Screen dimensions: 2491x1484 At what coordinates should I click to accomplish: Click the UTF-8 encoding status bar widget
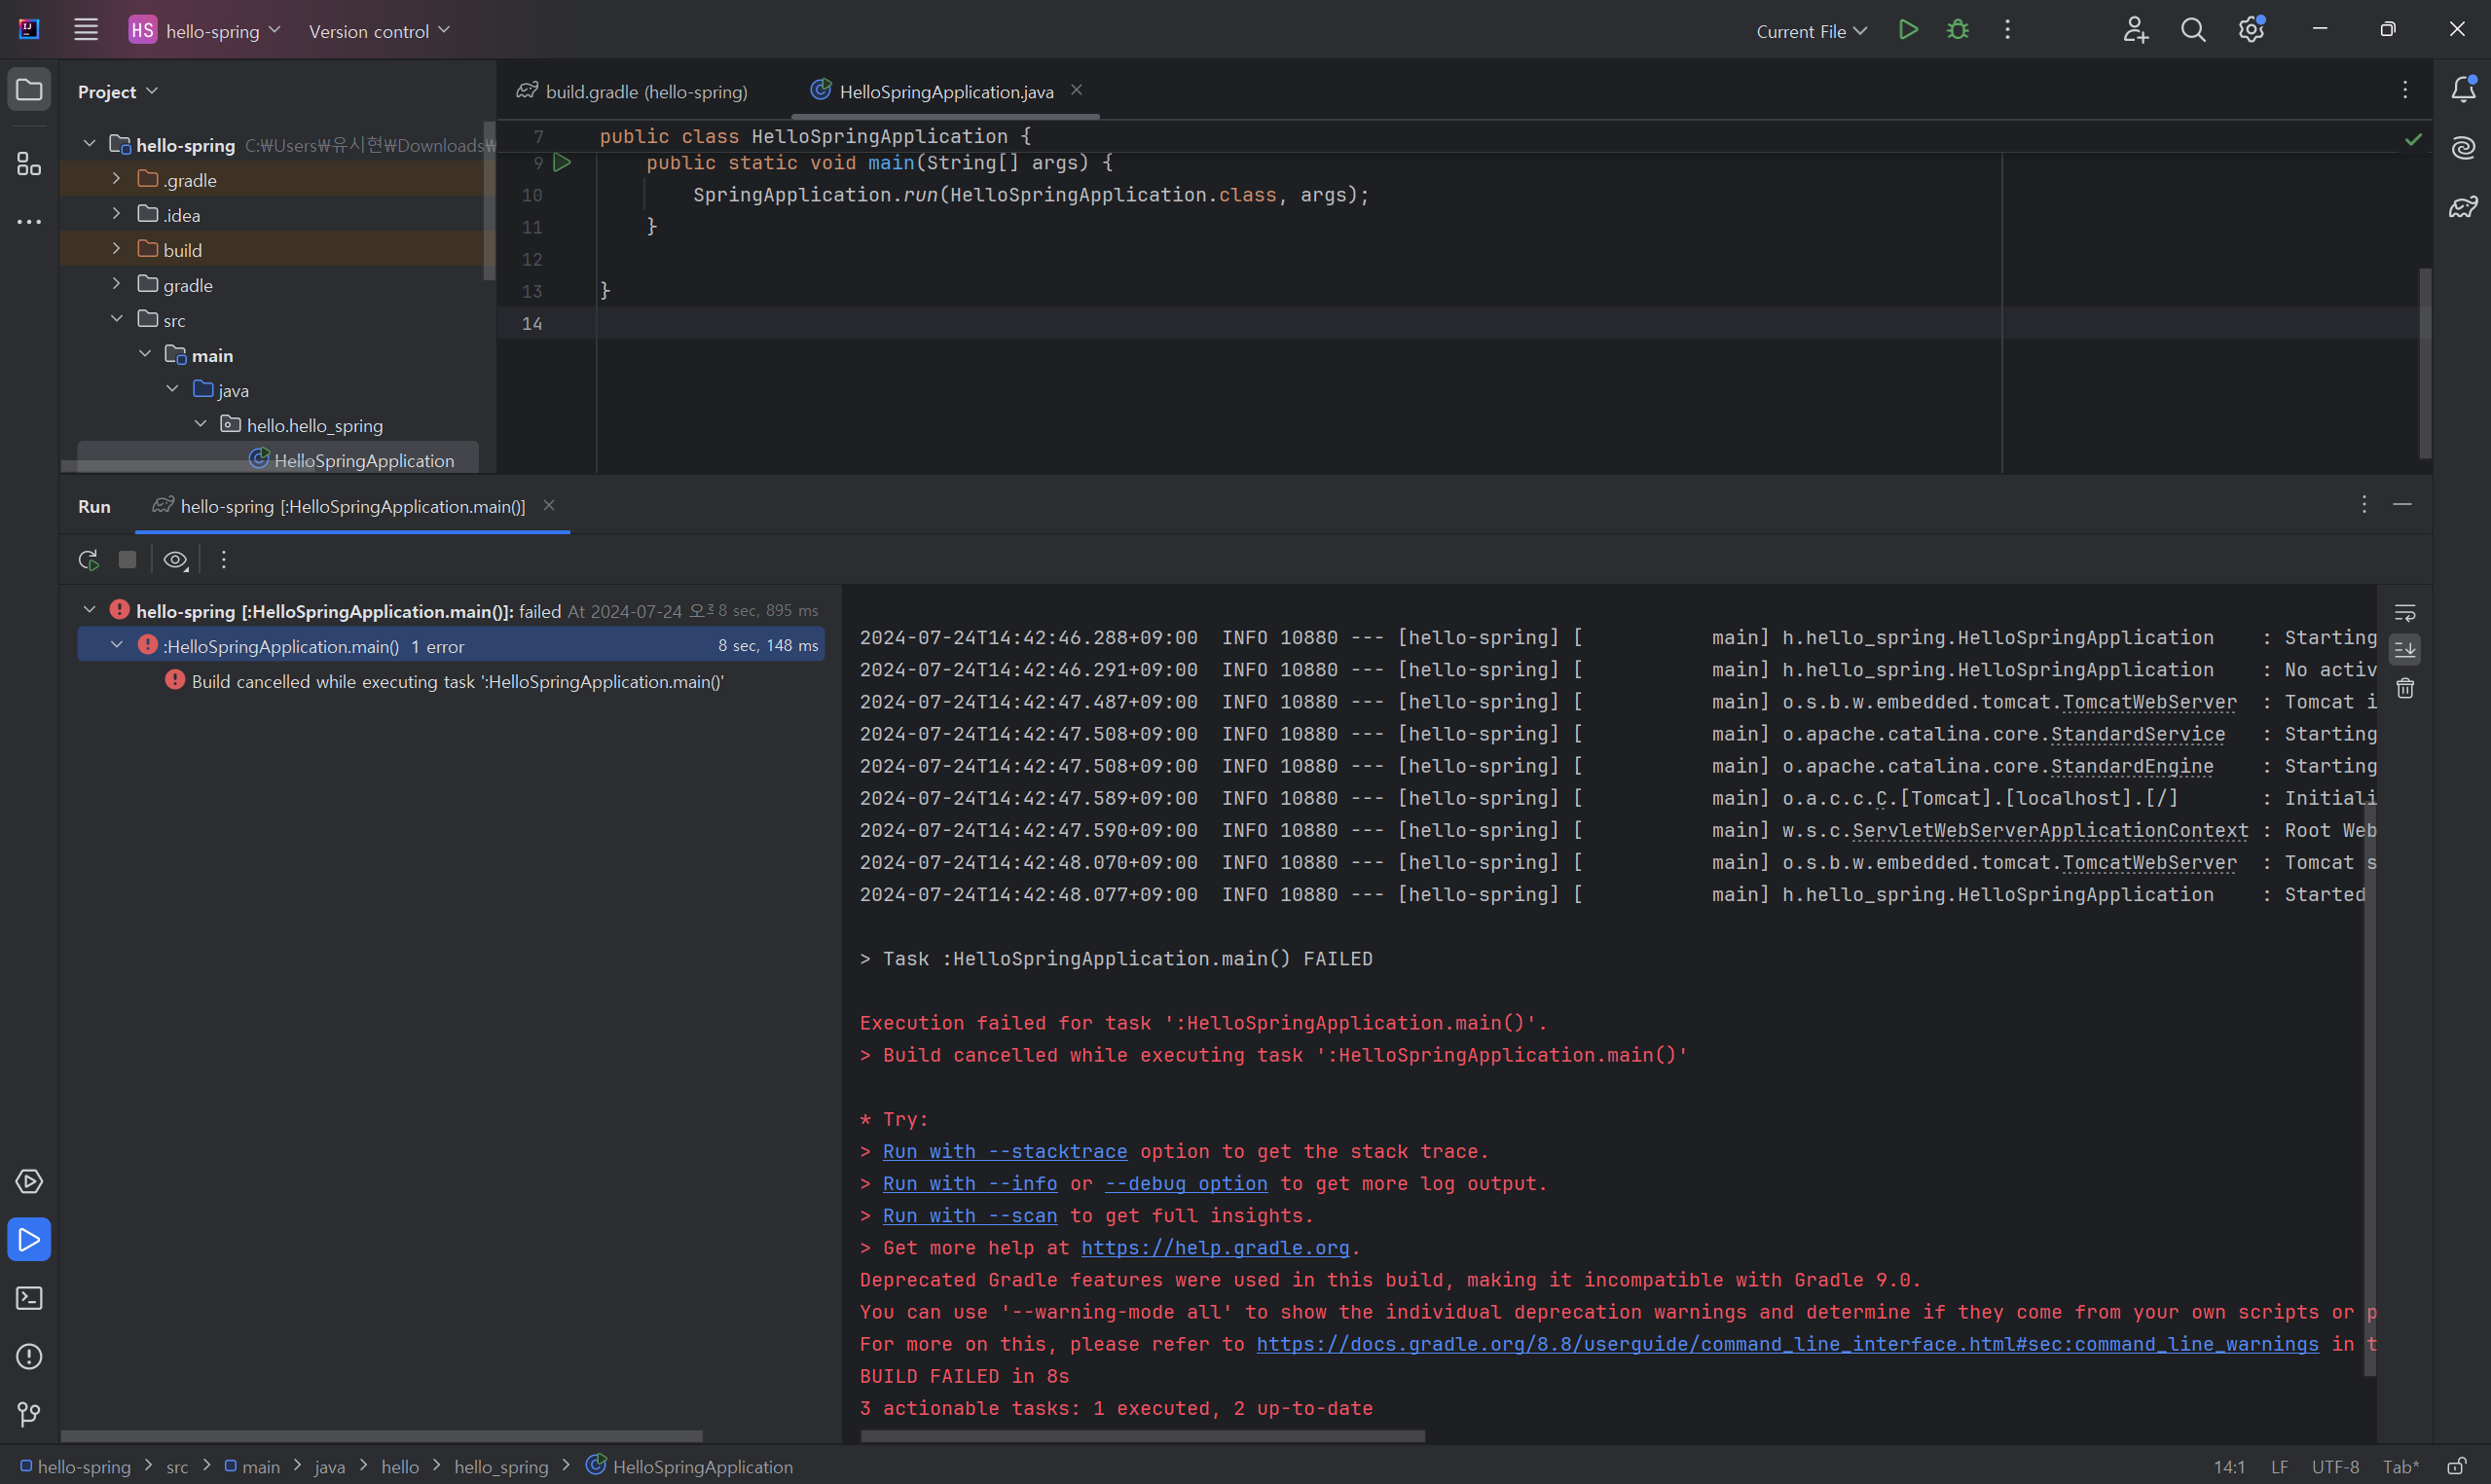tap(2334, 1467)
